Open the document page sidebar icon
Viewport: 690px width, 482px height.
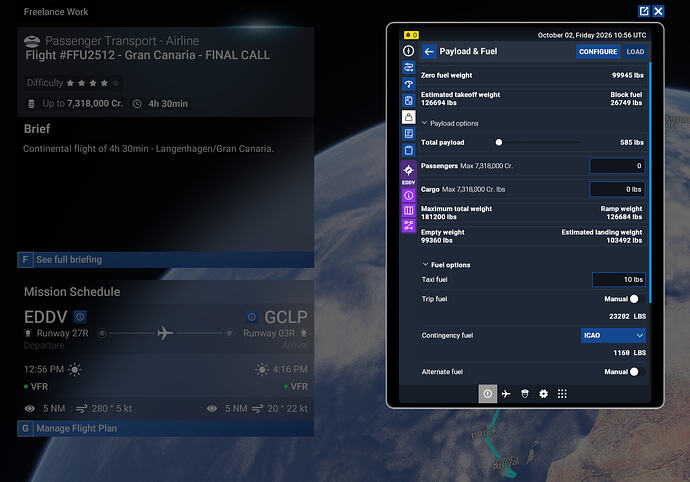coord(408,134)
